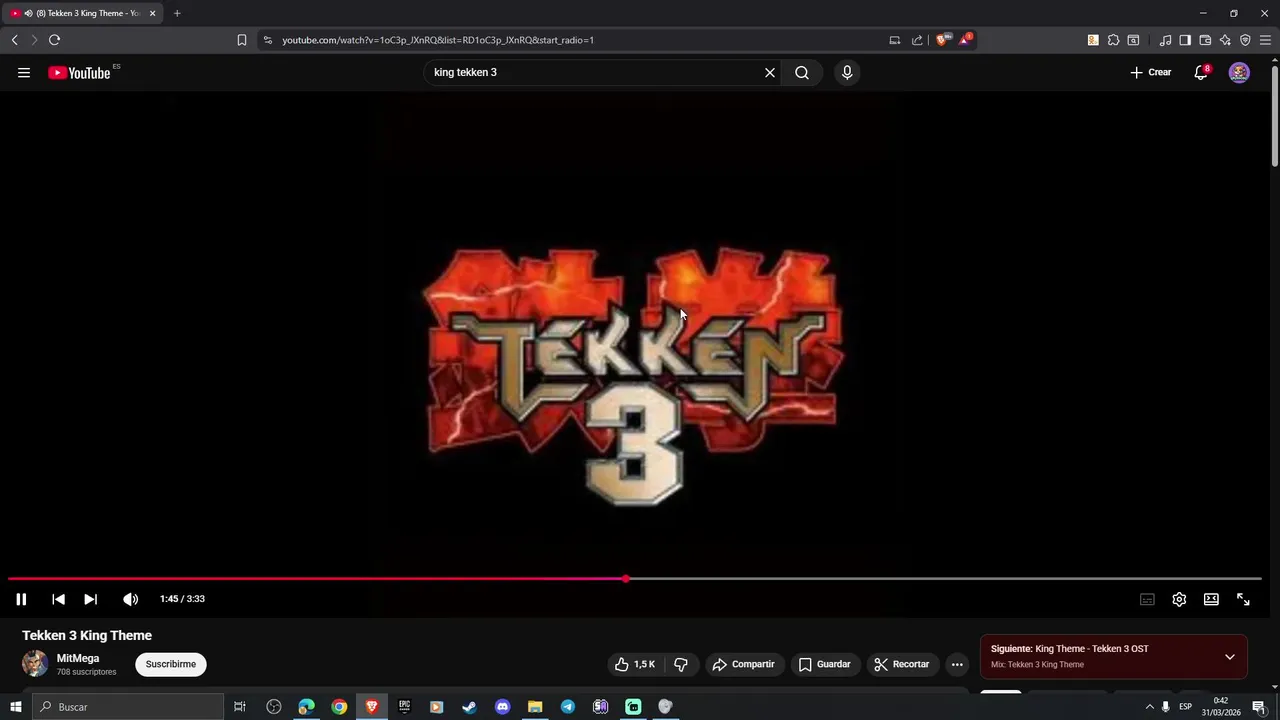Run search with the magnifier button
The height and width of the screenshot is (720, 1280).
[x=802, y=73]
